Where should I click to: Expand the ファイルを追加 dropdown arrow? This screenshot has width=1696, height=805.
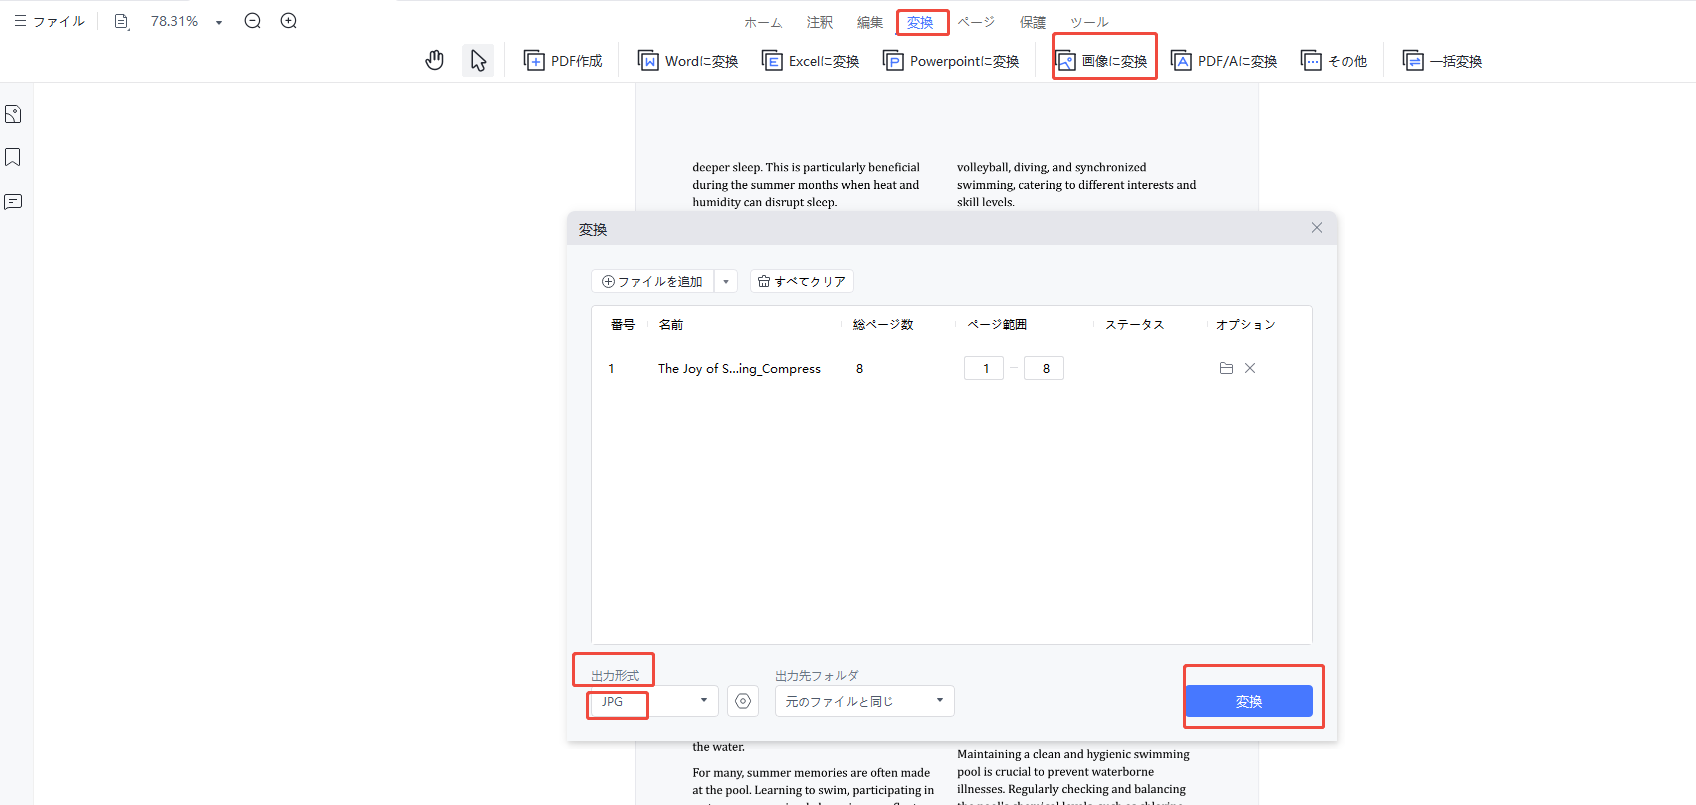(x=726, y=282)
